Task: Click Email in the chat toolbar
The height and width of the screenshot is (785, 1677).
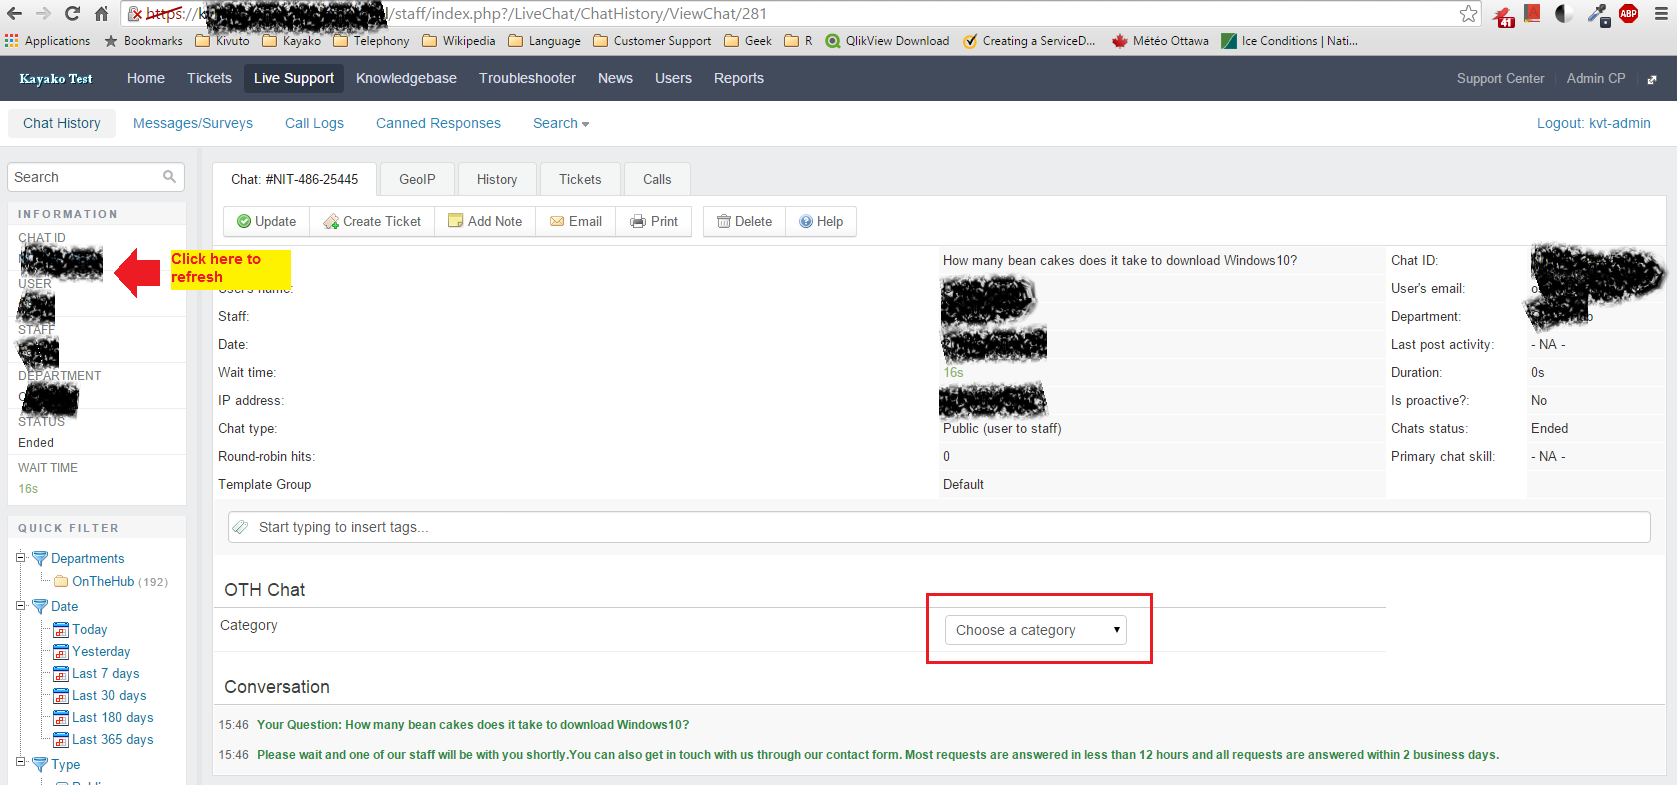Action: (x=576, y=221)
